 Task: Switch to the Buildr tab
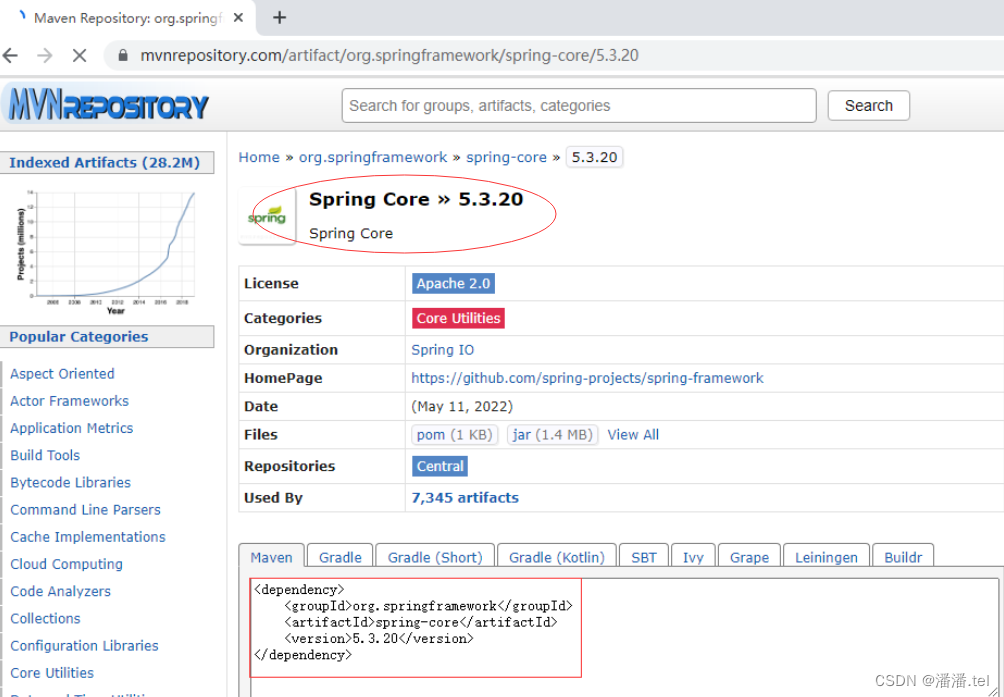(903, 557)
